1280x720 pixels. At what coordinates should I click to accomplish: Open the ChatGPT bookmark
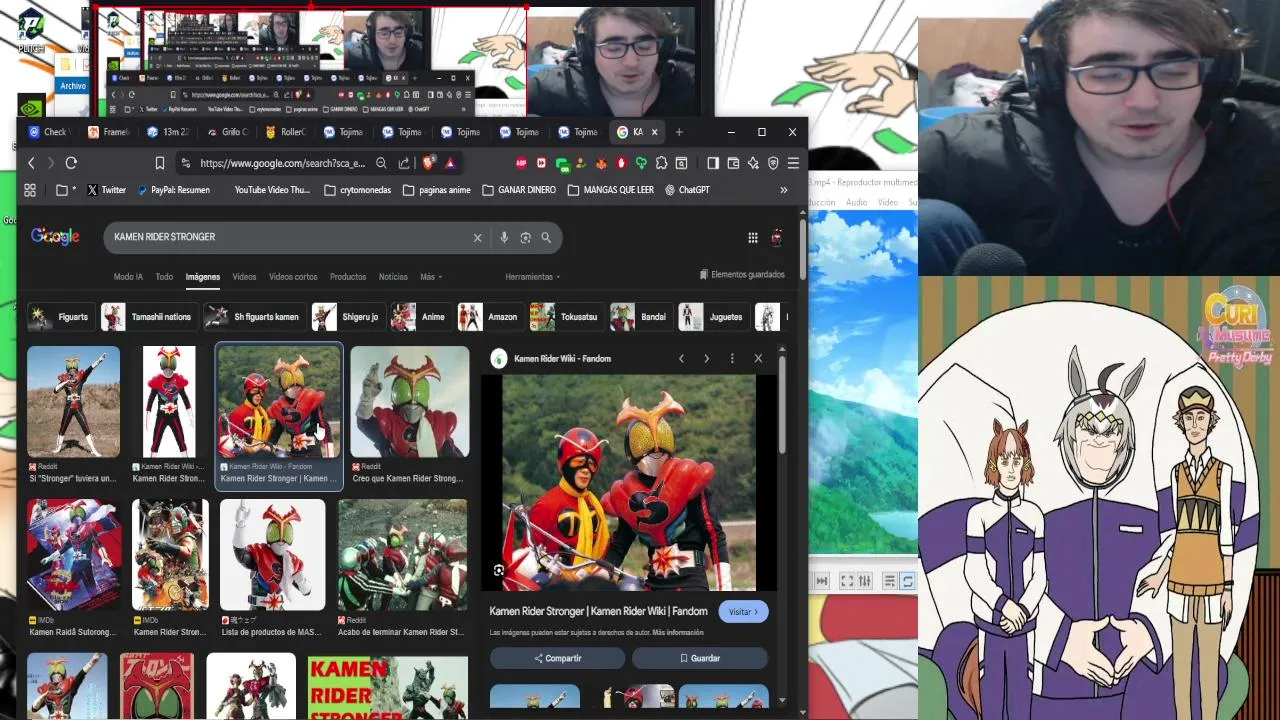click(687, 190)
